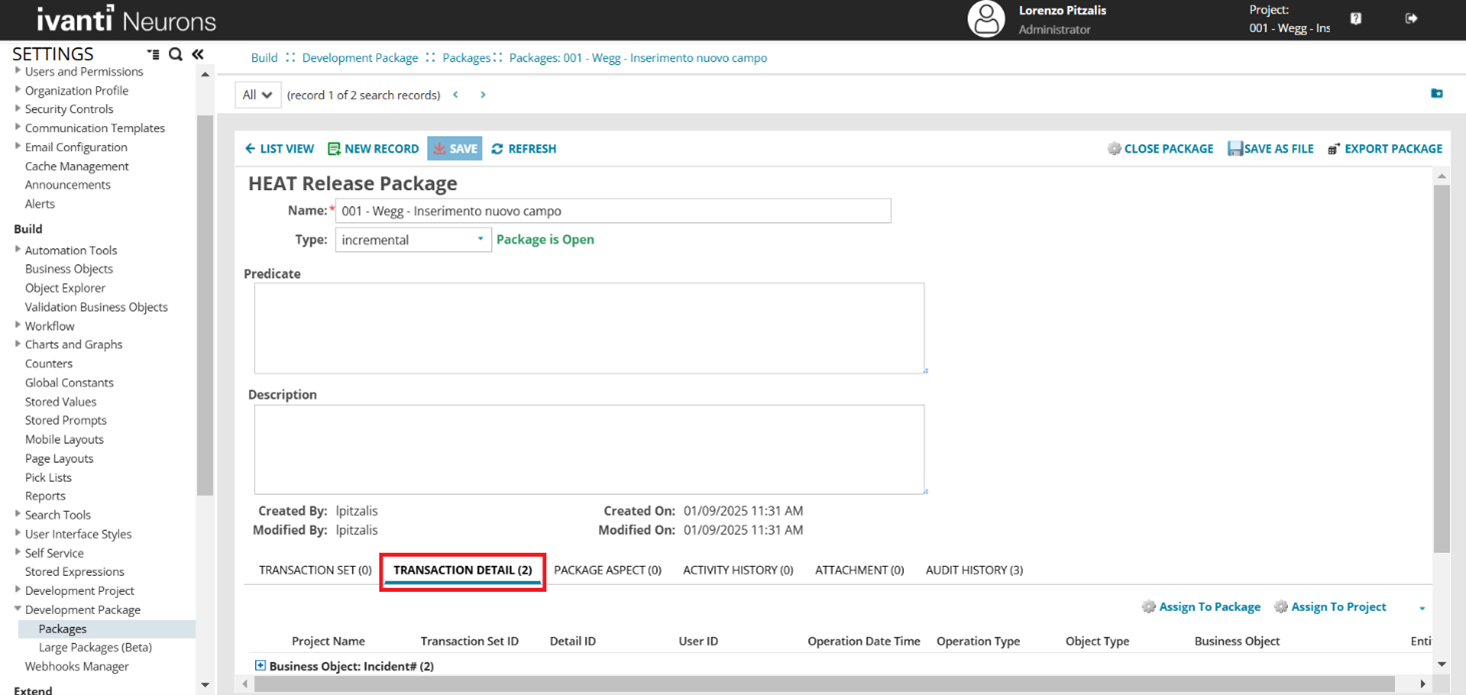Expand Charts and Graphs tree node

coord(18,344)
